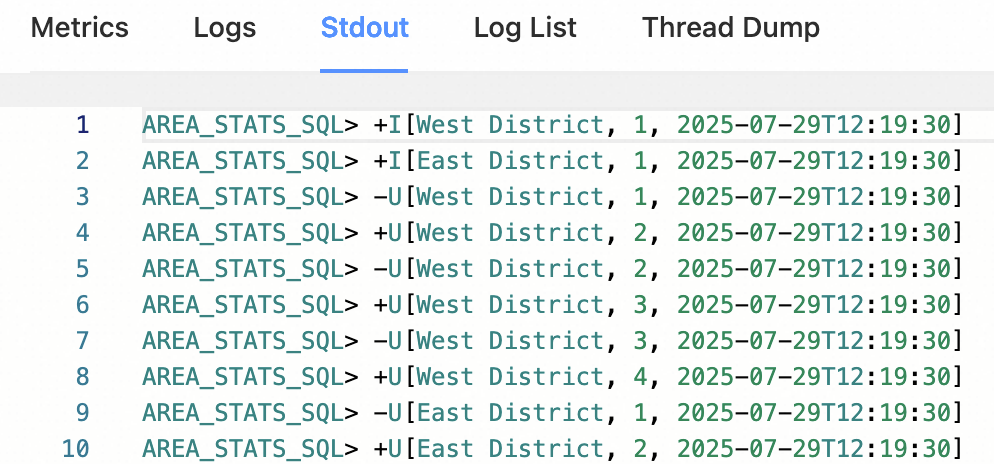Screen dimensions: 994x464
Task: Click the -U[West District, 2 output line
Action: [552, 269]
